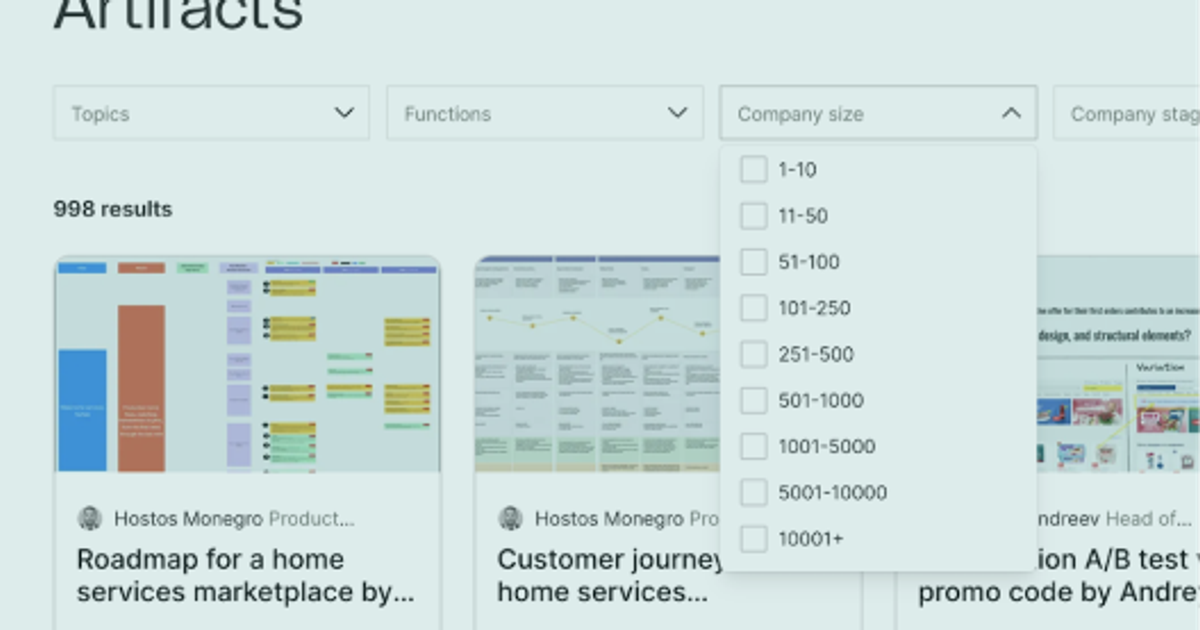This screenshot has height=630, width=1200.
Task: Open the Topics filter dropdown
Action: [x=210, y=113]
